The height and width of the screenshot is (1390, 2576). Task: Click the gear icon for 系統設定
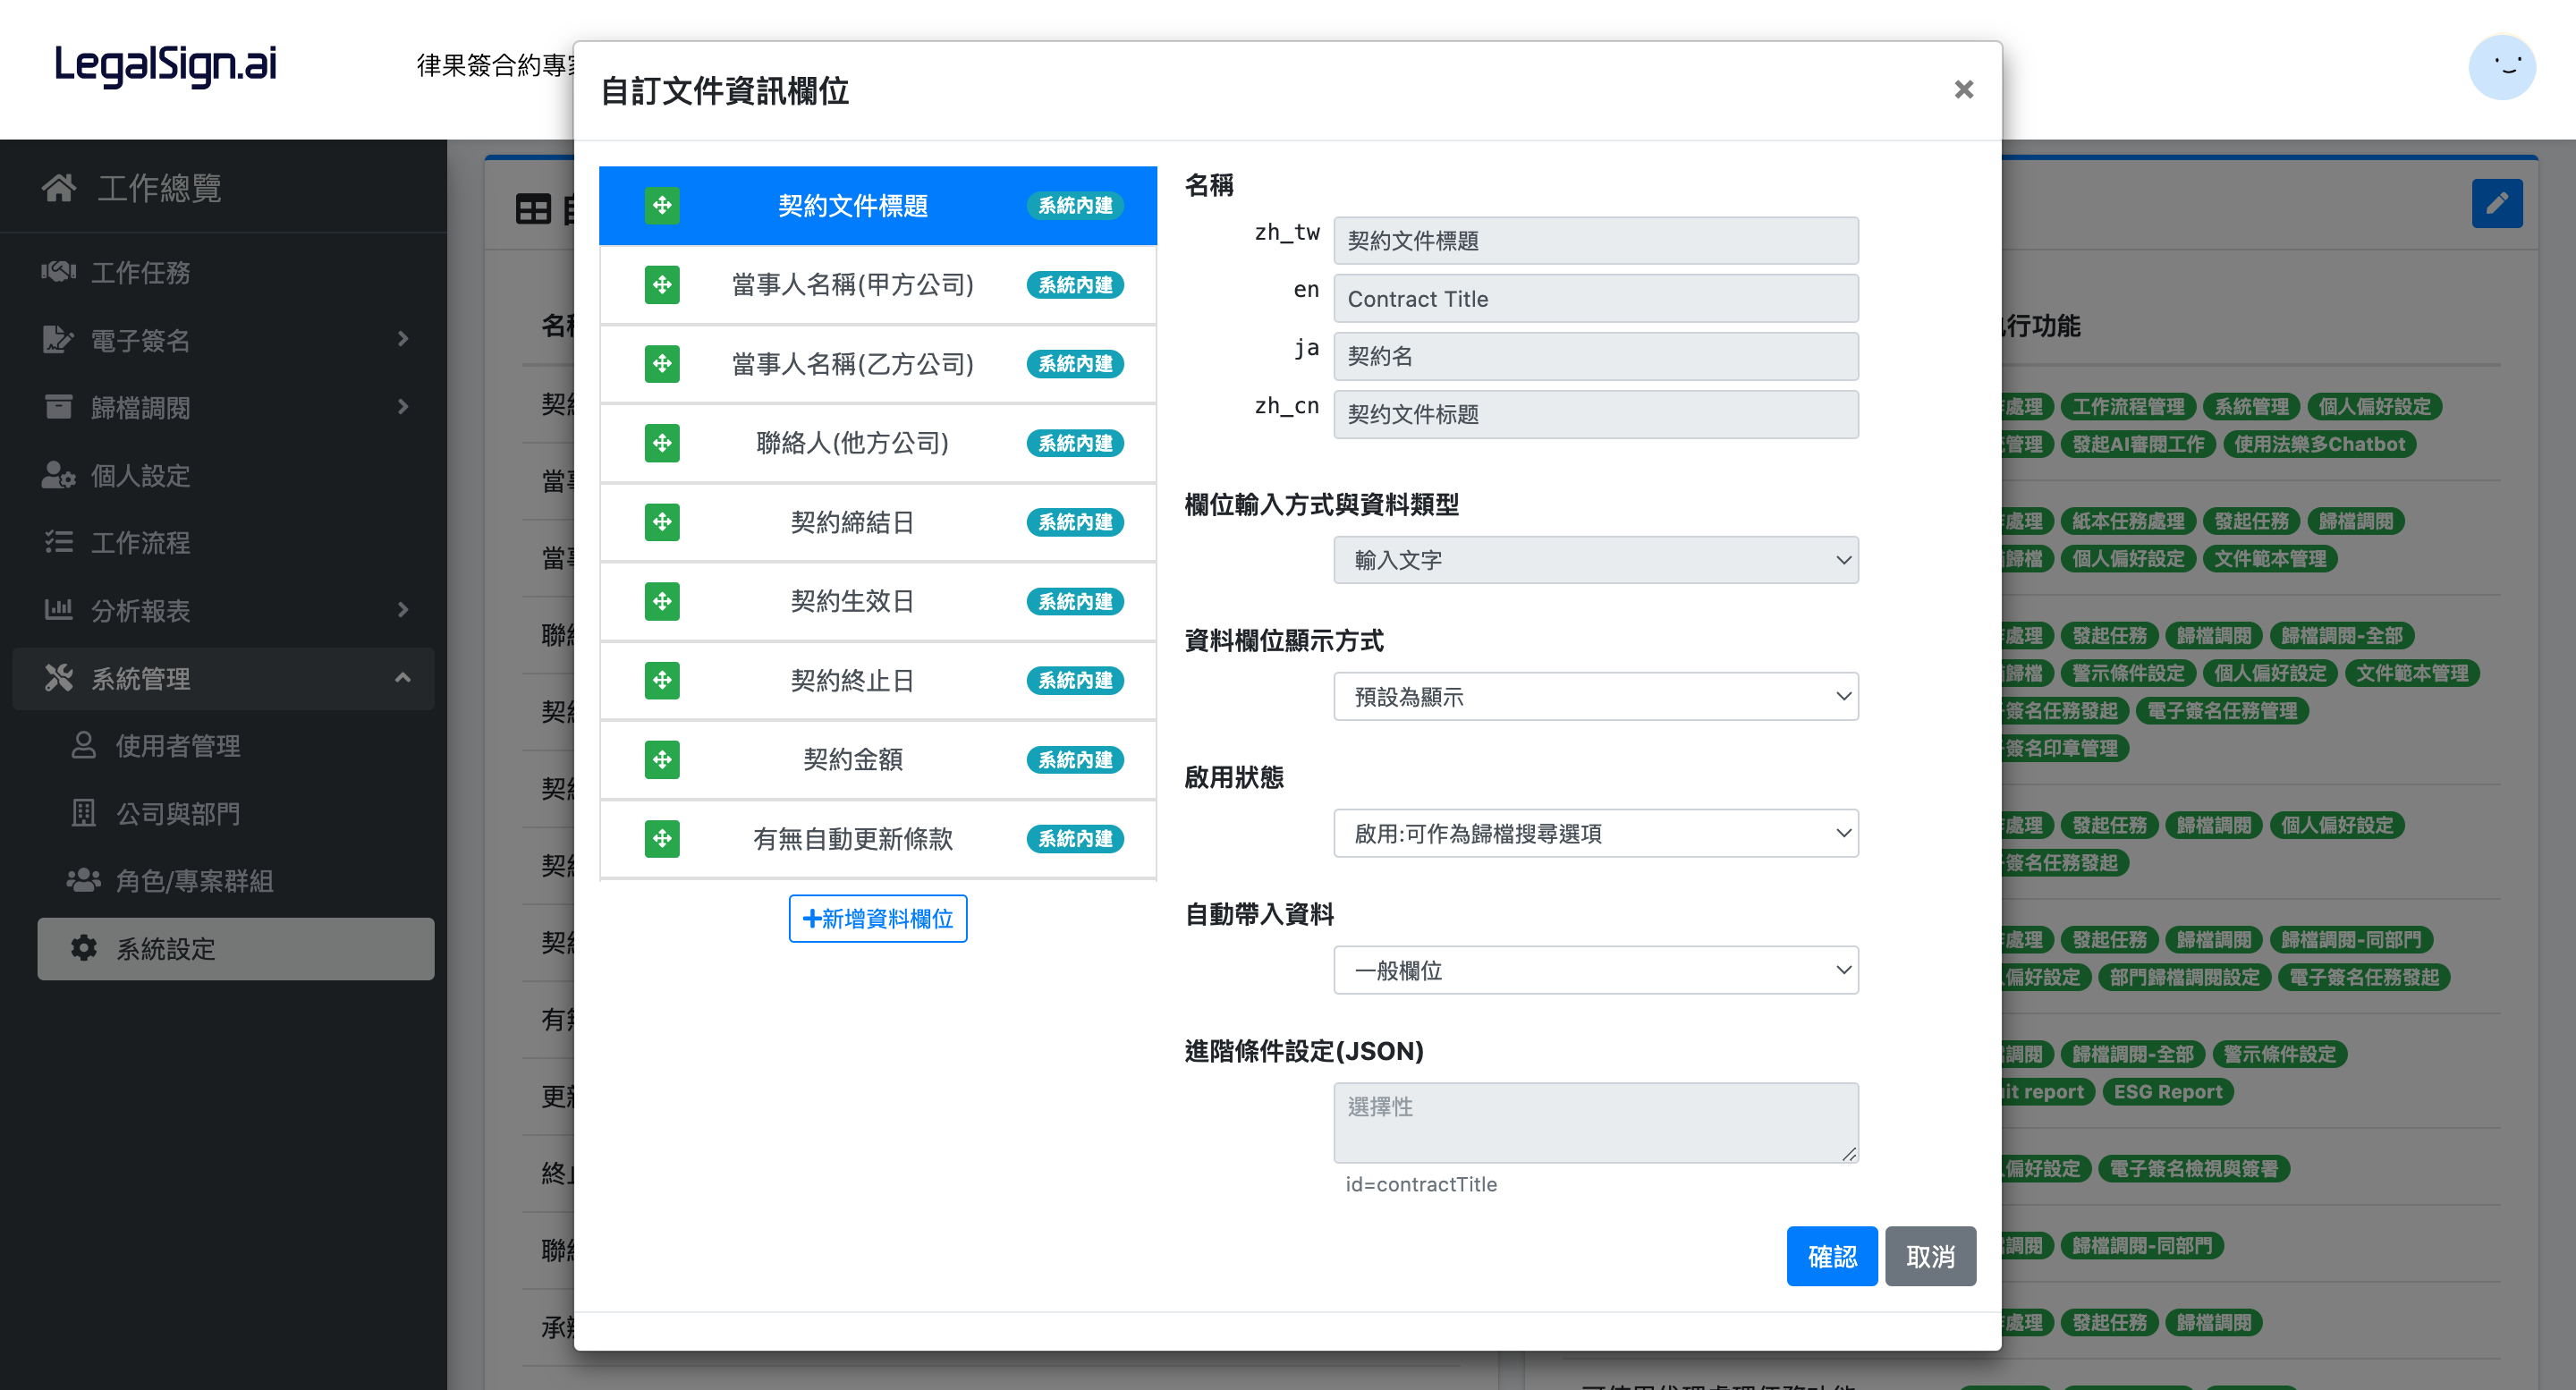click(84, 948)
